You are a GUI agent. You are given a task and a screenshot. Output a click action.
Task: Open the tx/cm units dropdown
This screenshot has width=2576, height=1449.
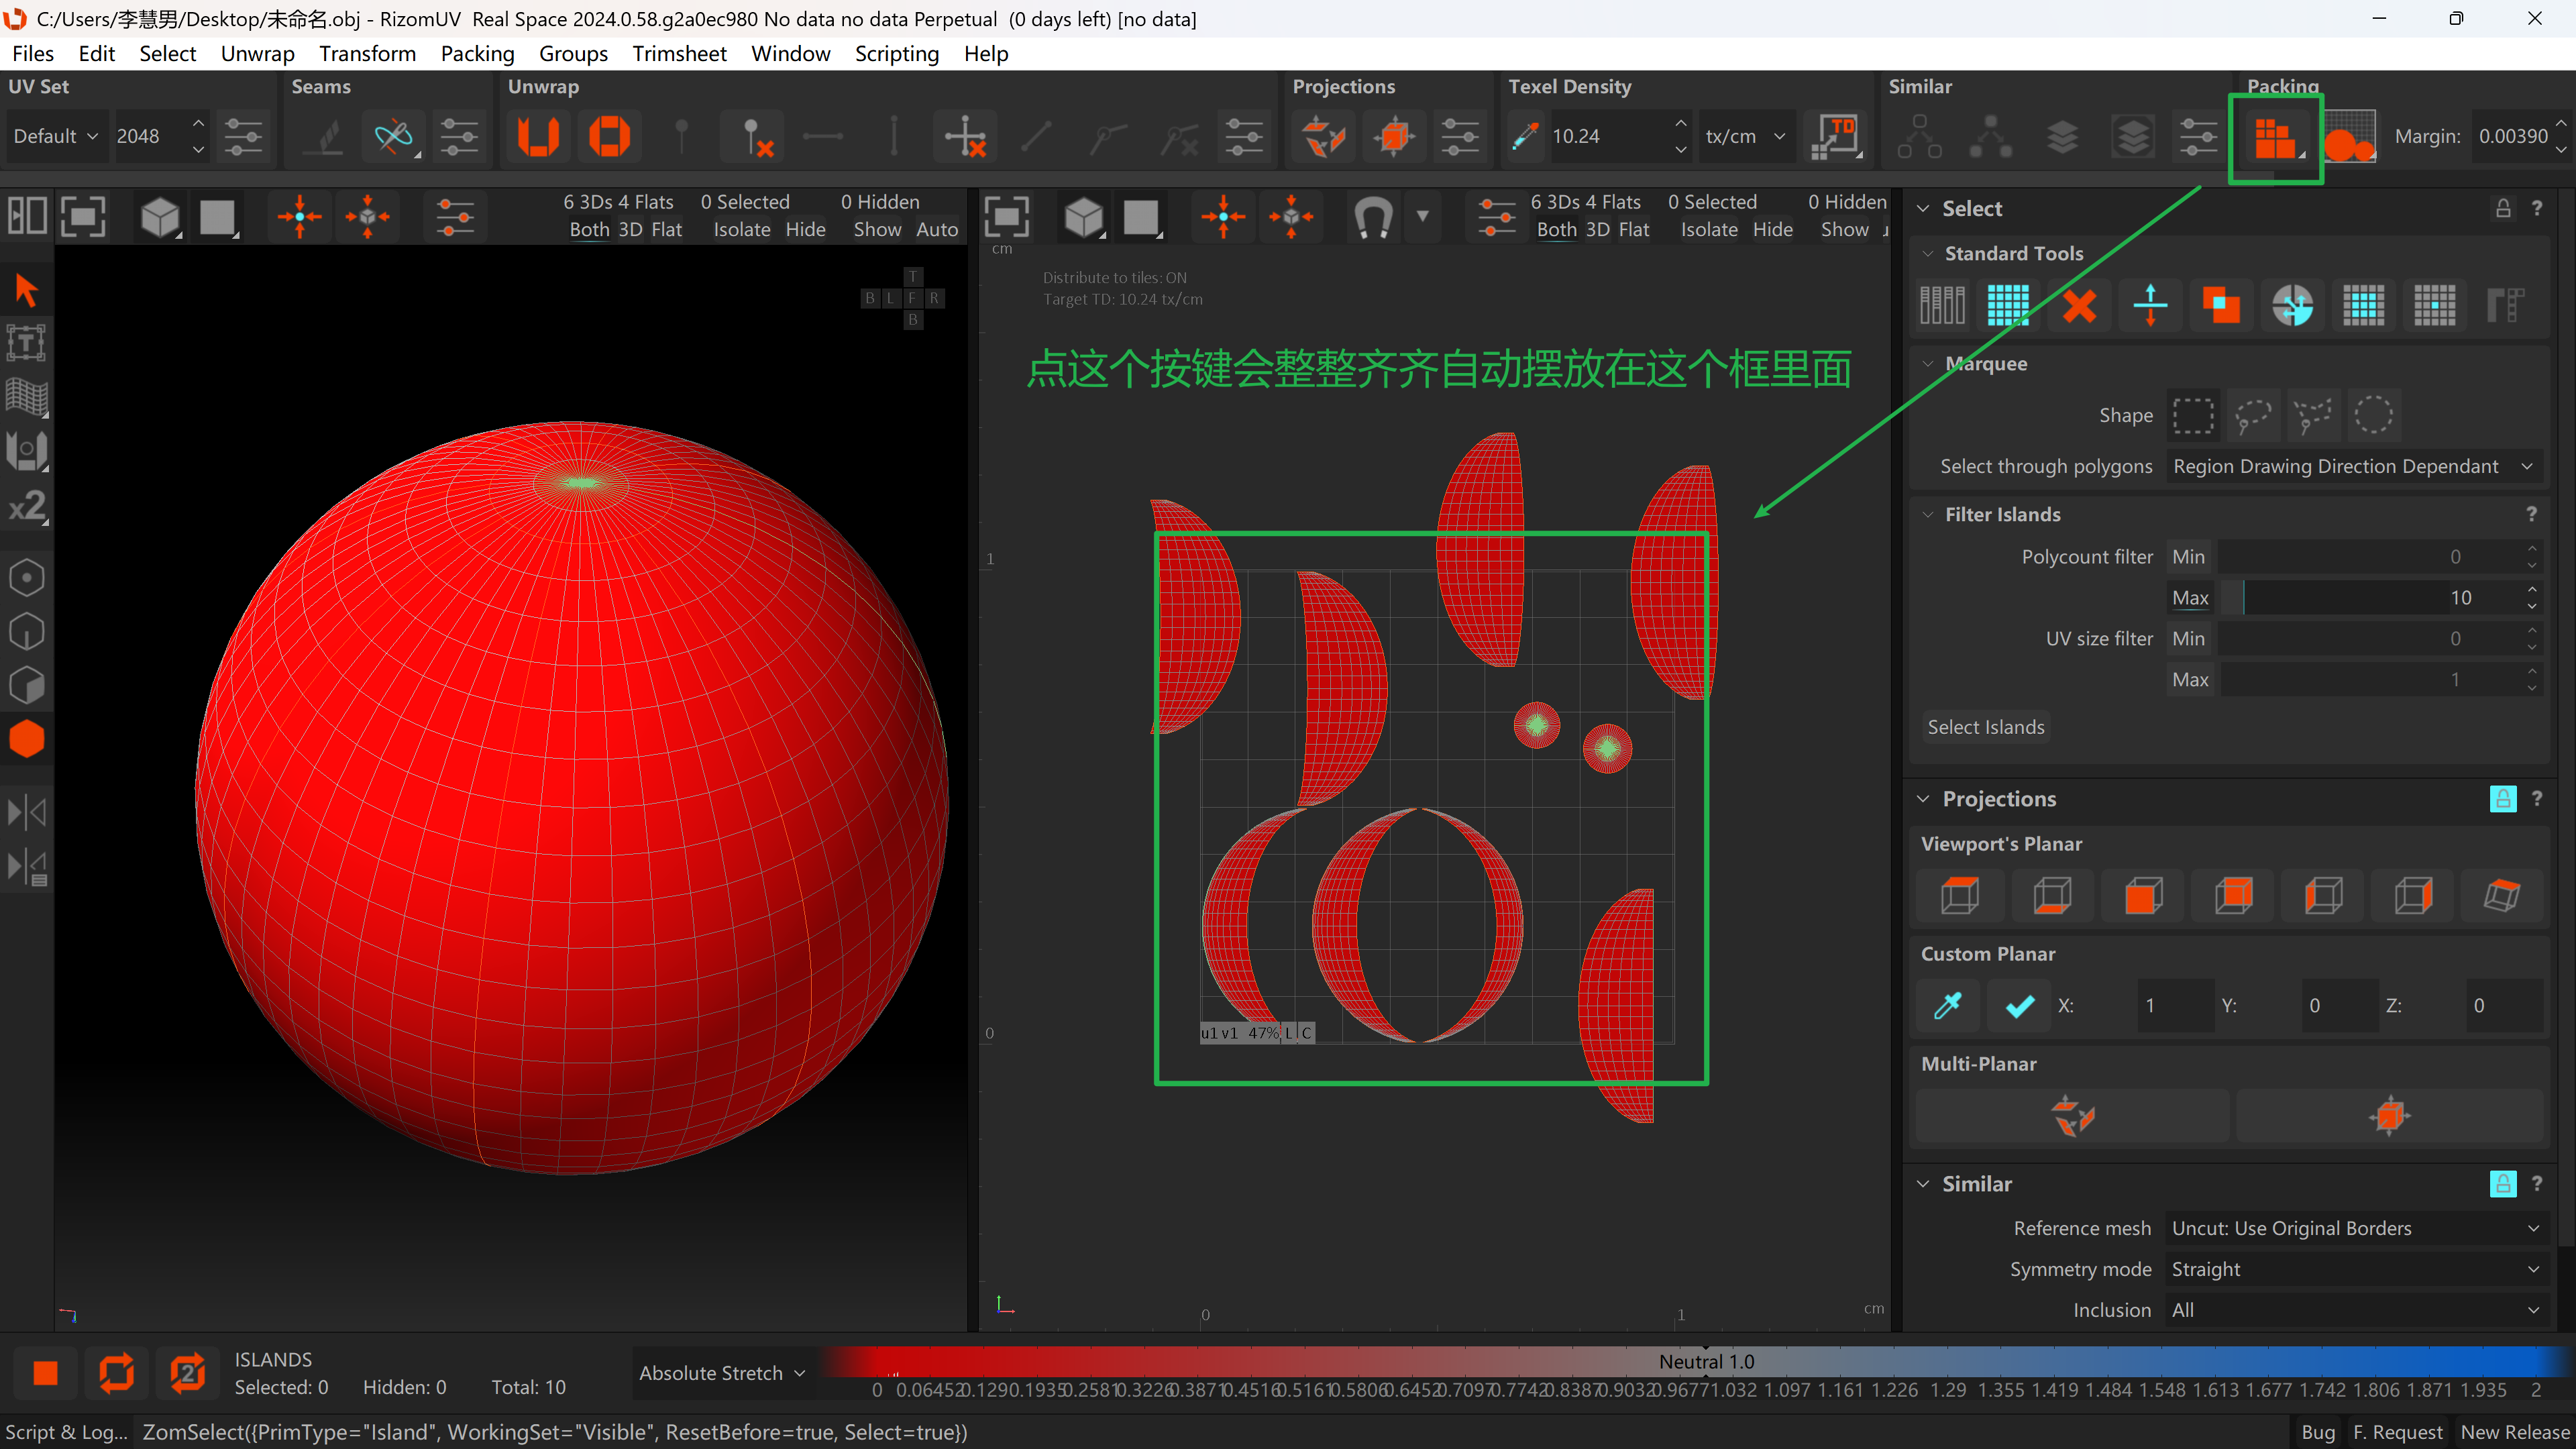[x=1746, y=136]
